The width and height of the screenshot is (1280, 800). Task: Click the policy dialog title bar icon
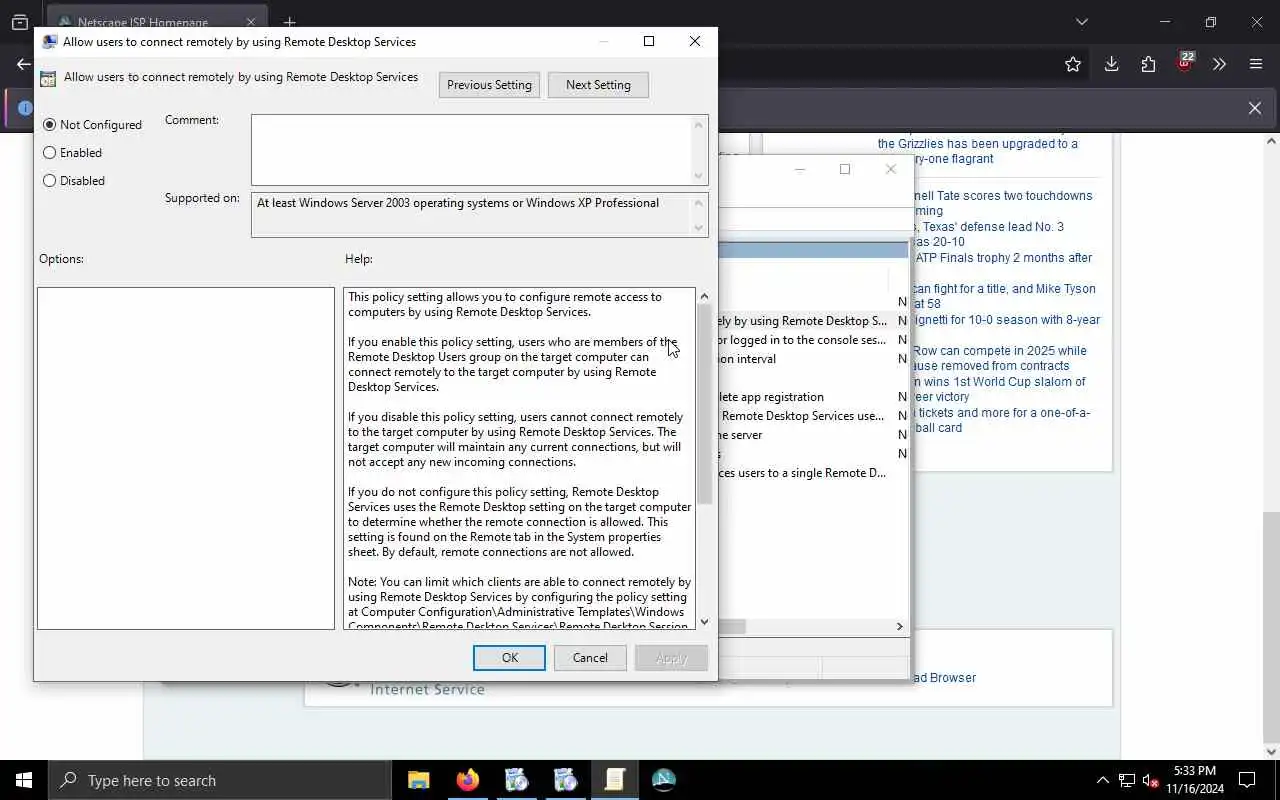click(x=49, y=42)
